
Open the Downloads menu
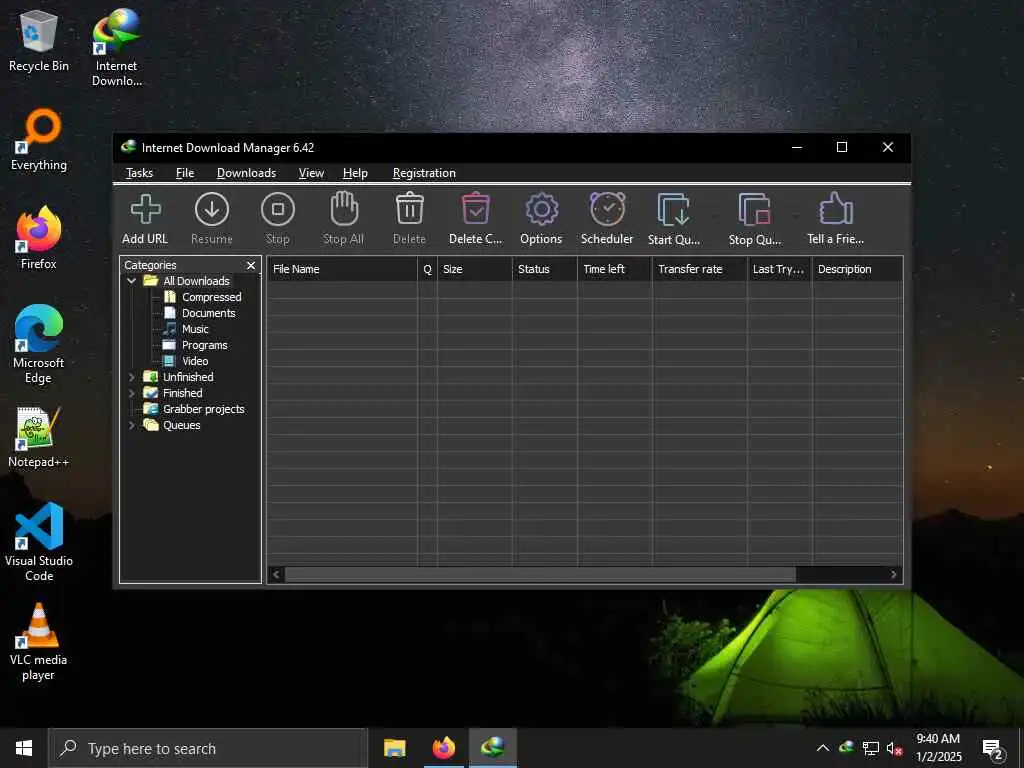tap(246, 173)
